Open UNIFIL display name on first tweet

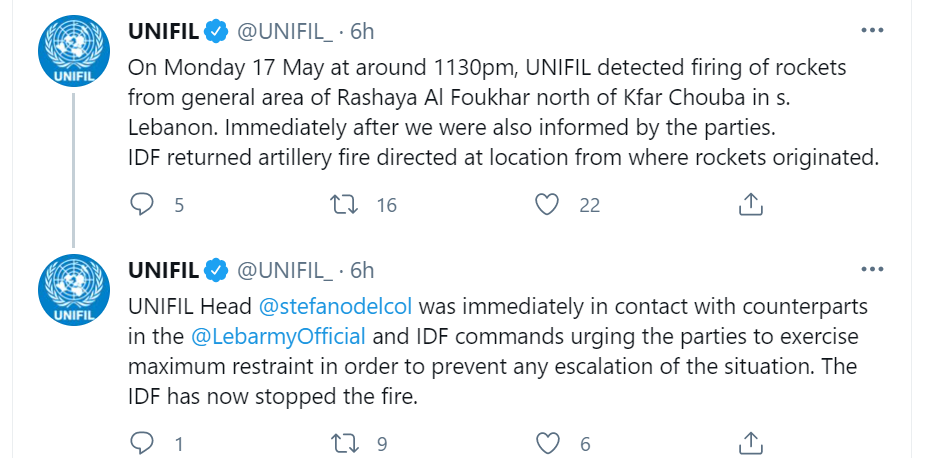163,31
